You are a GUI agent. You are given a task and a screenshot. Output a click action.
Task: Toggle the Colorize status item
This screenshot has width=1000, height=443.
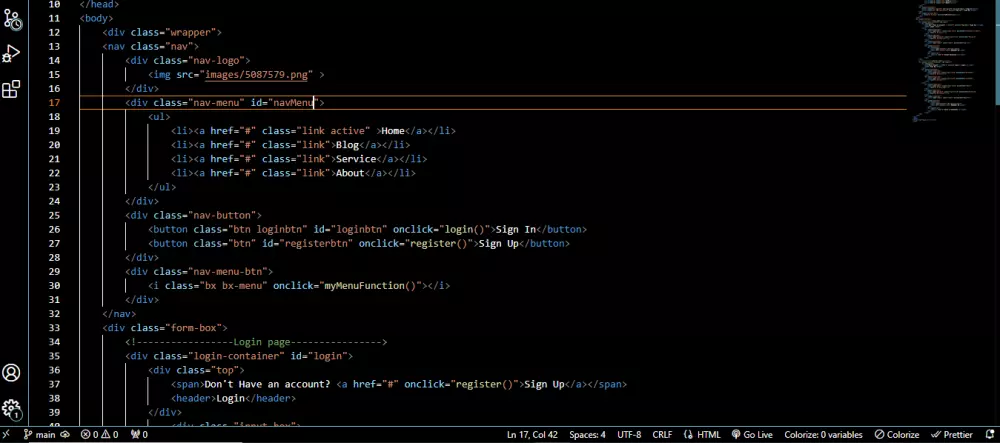coord(897,435)
